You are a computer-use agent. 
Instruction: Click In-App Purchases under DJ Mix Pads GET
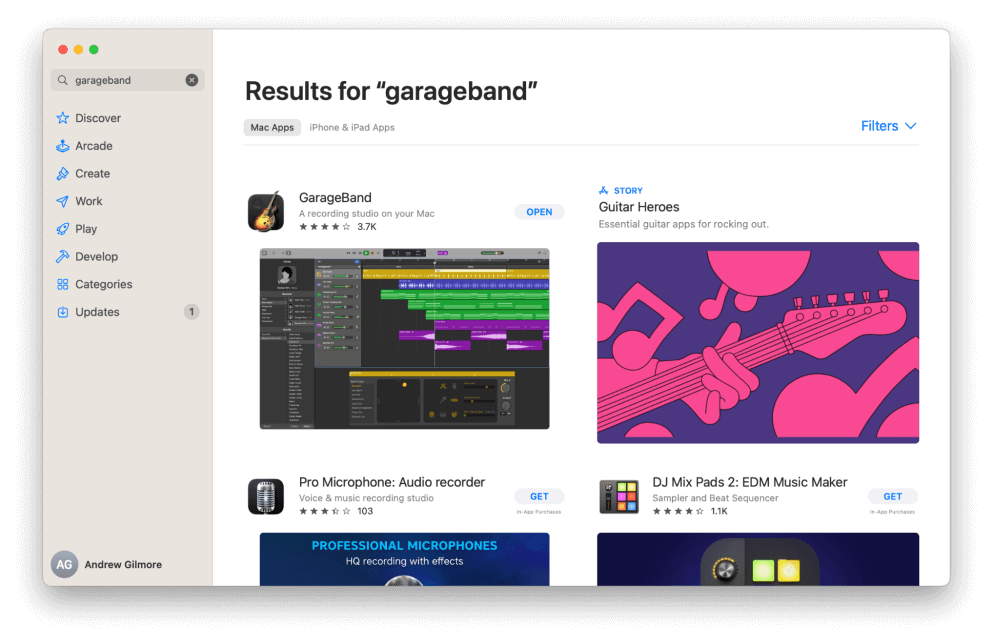(x=892, y=512)
